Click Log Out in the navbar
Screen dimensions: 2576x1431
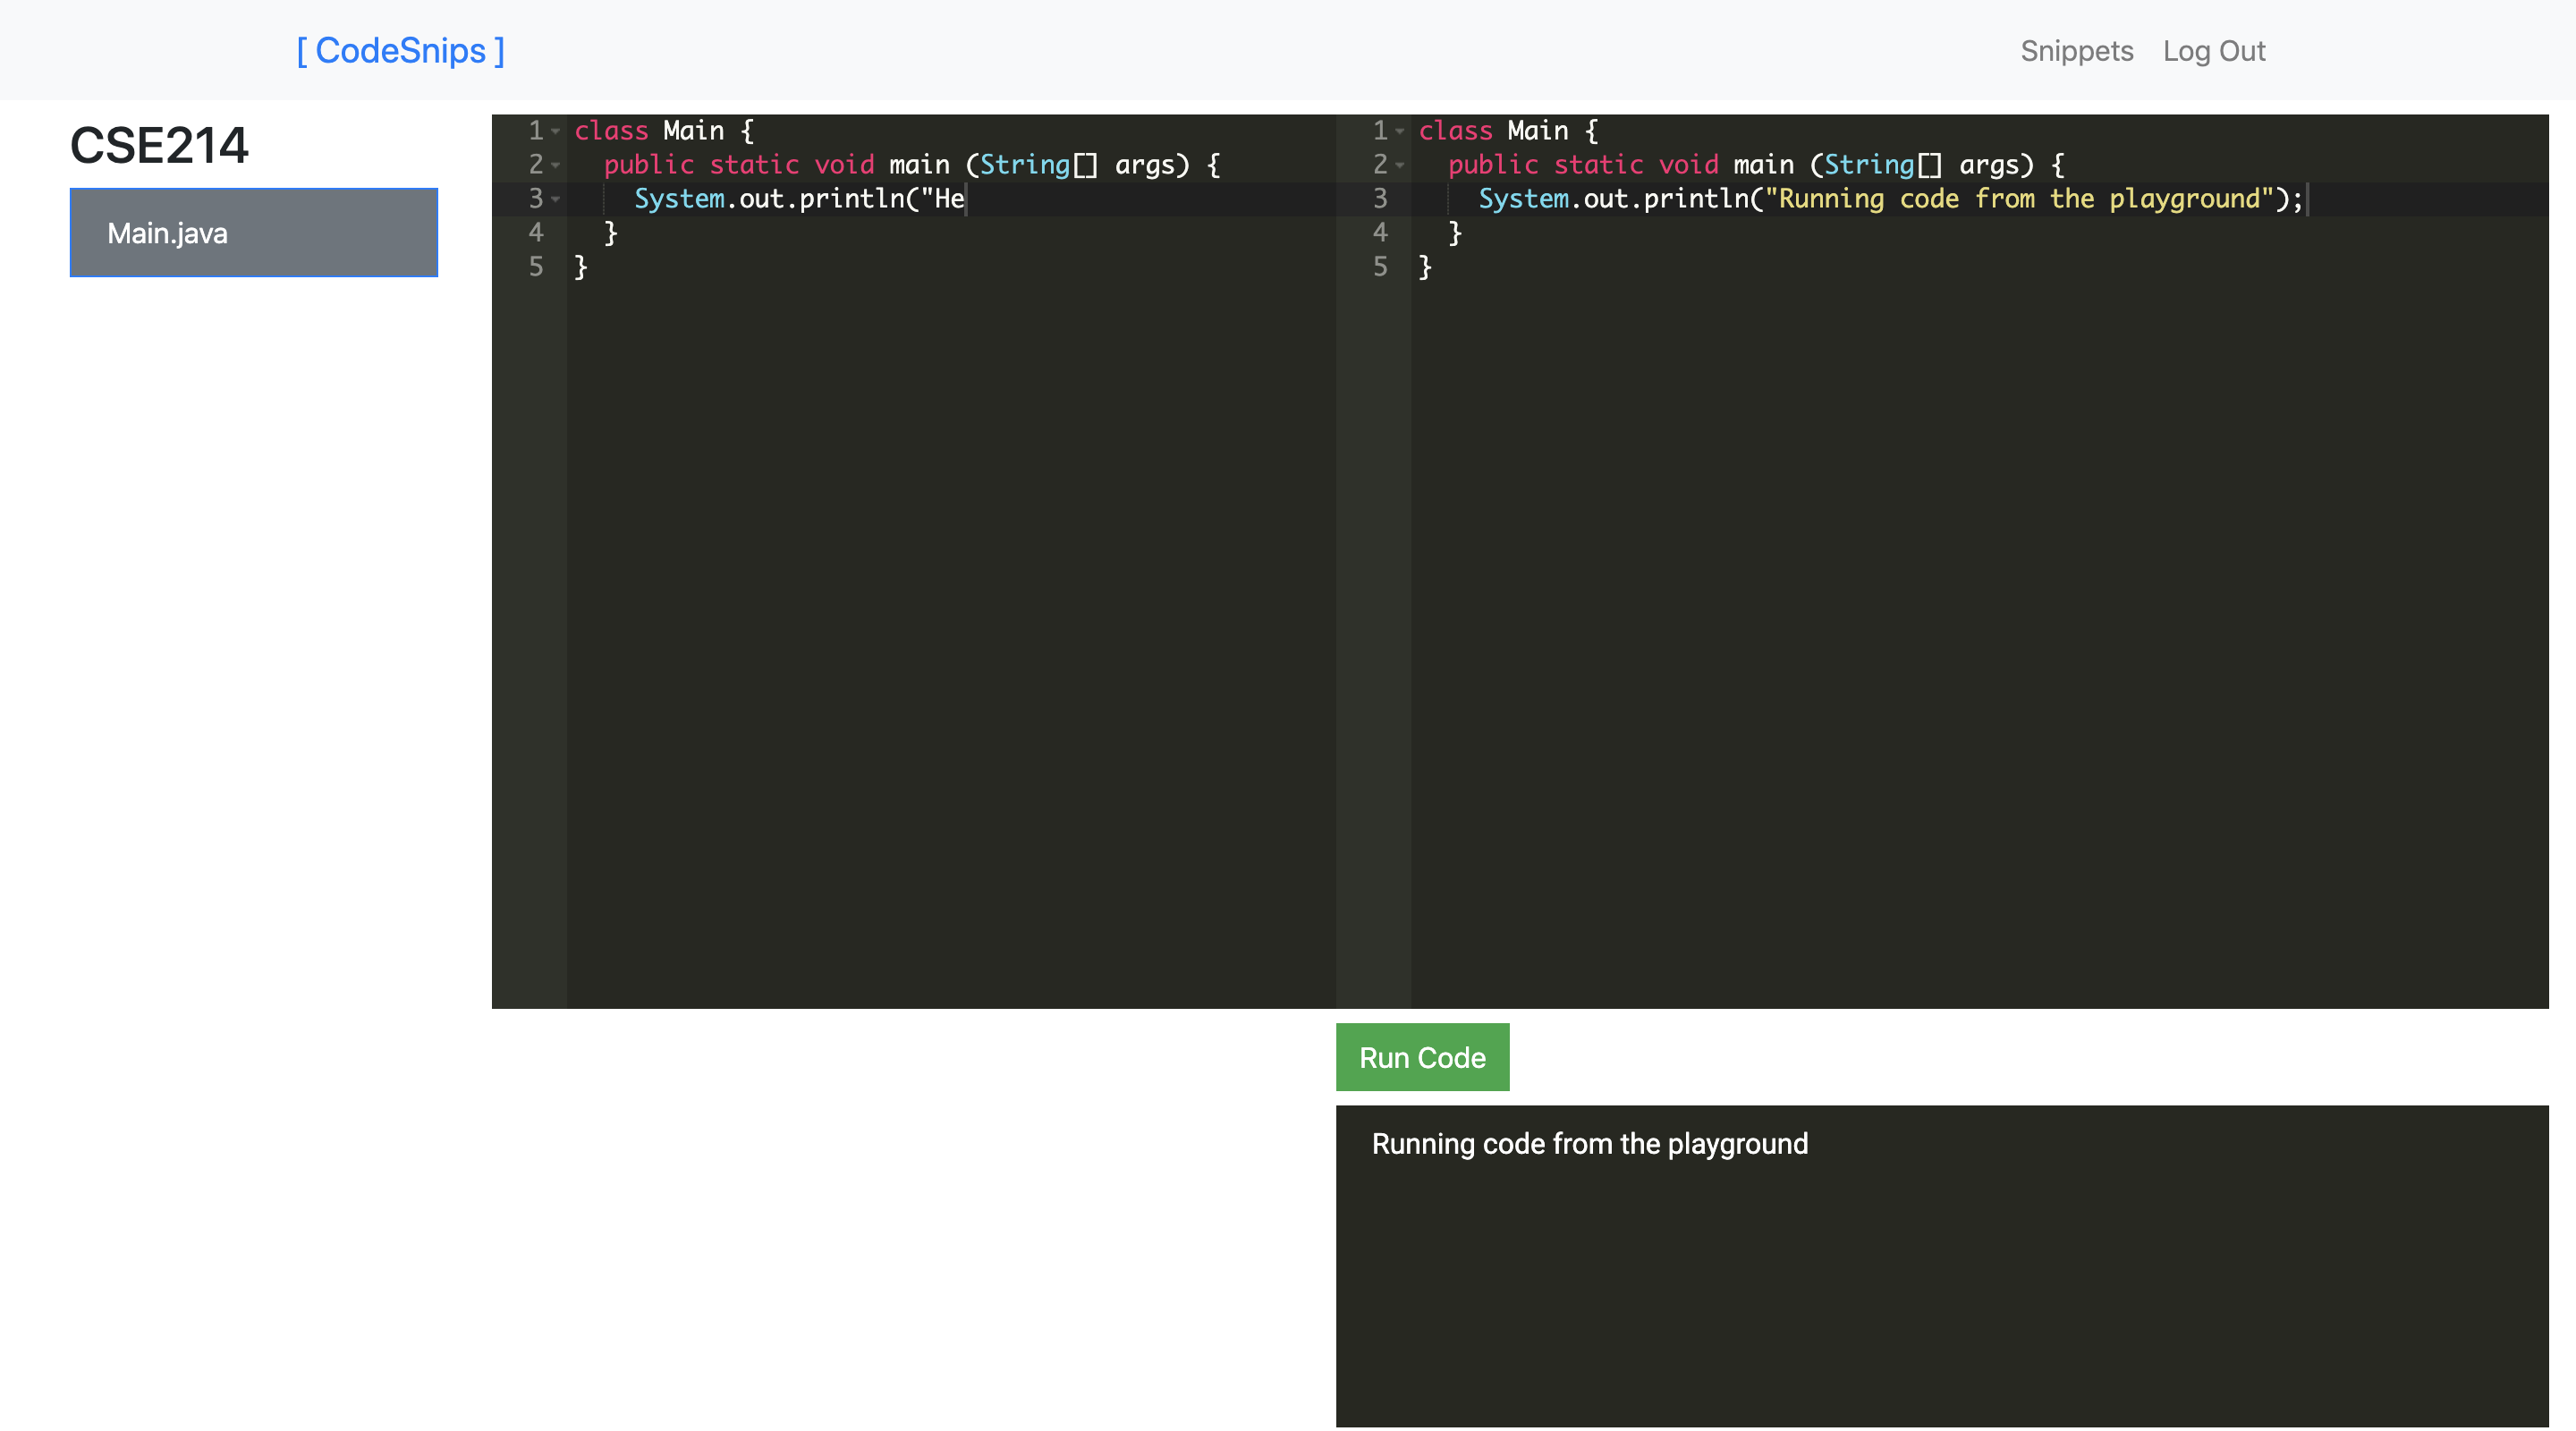point(2213,51)
